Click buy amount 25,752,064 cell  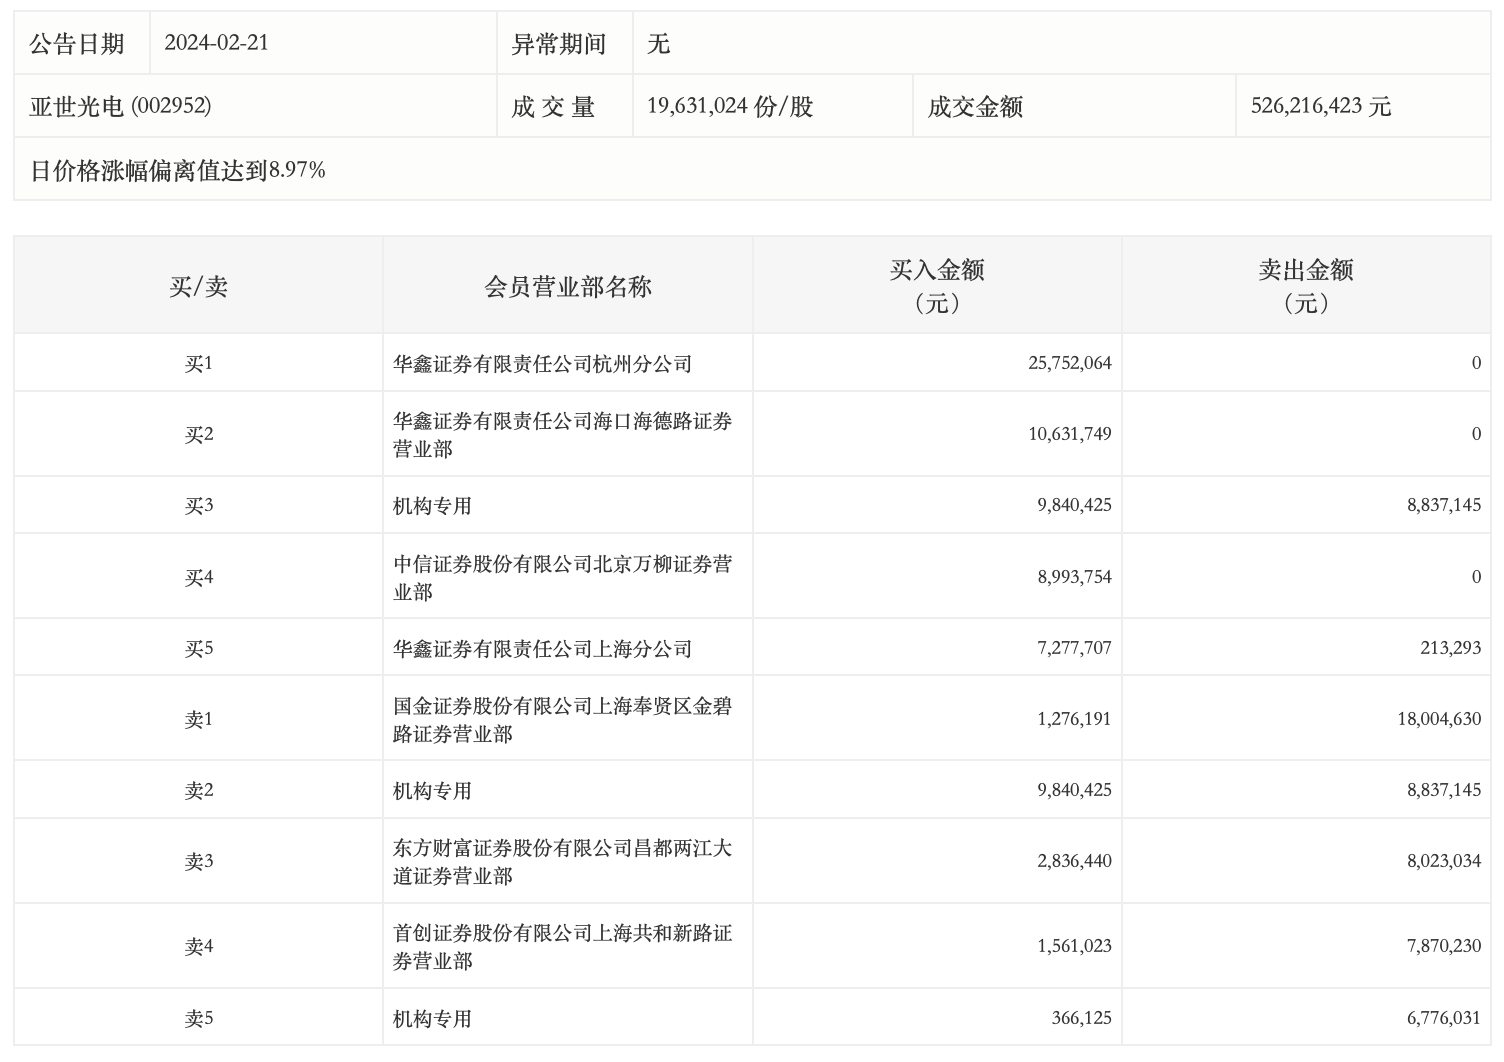[1069, 363]
